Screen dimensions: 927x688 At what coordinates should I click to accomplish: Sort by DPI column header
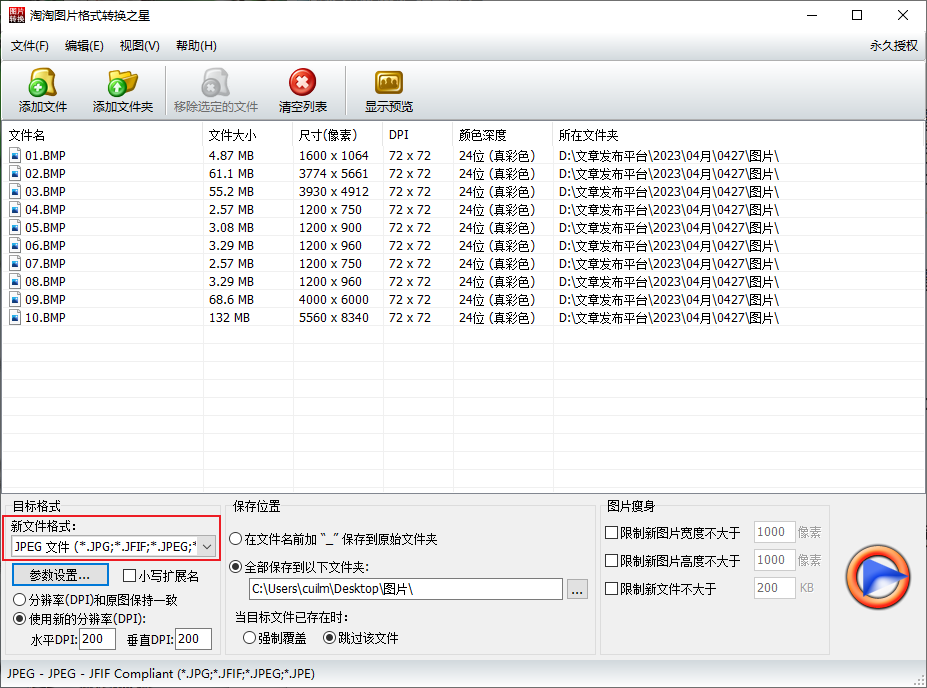tap(418, 135)
